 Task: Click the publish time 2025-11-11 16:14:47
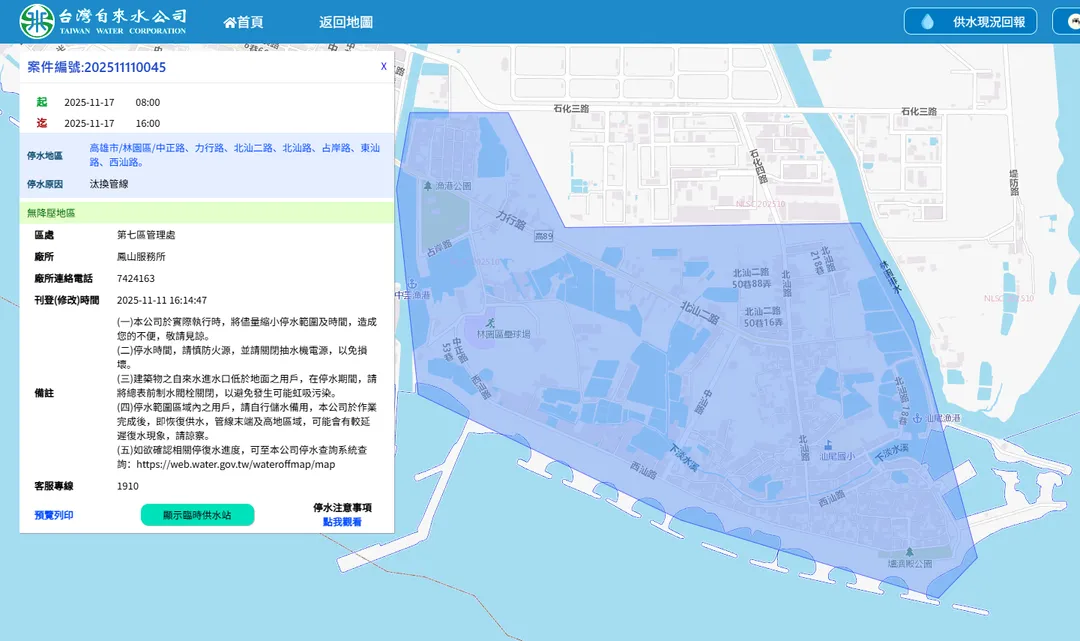tap(162, 300)
